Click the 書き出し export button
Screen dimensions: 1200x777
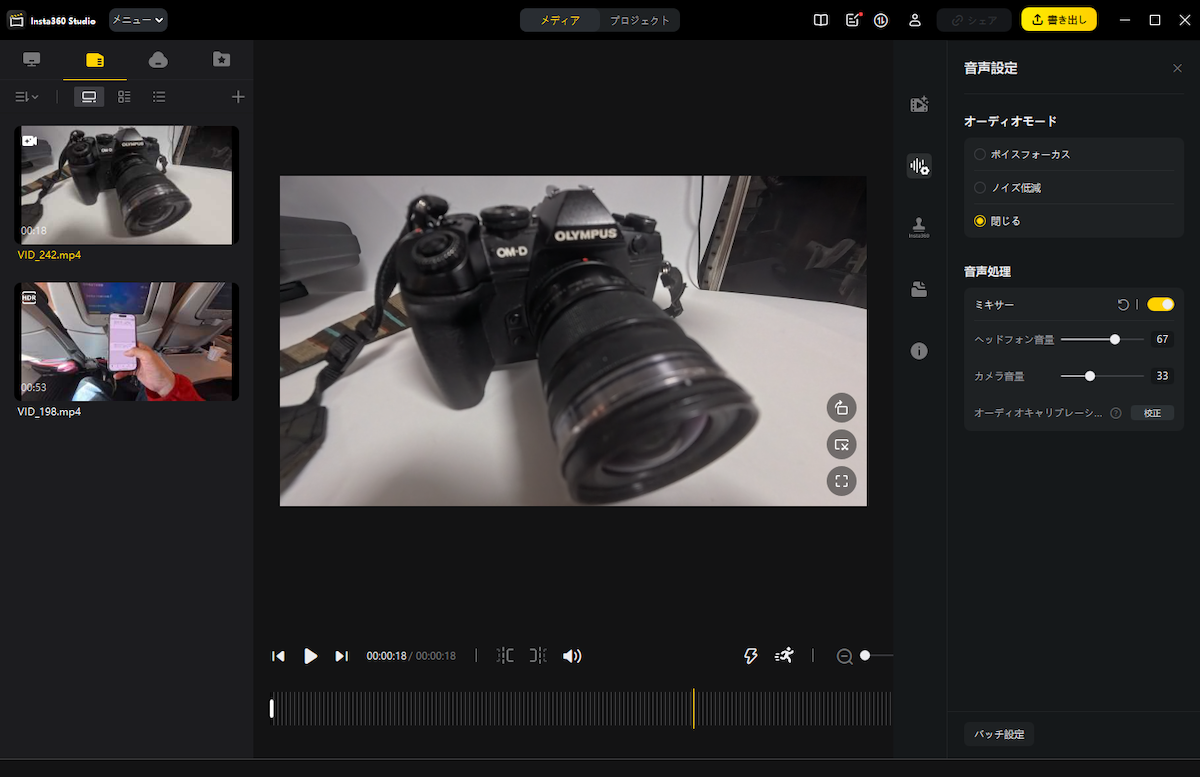pyautogui.click(x=1058, y=20)
